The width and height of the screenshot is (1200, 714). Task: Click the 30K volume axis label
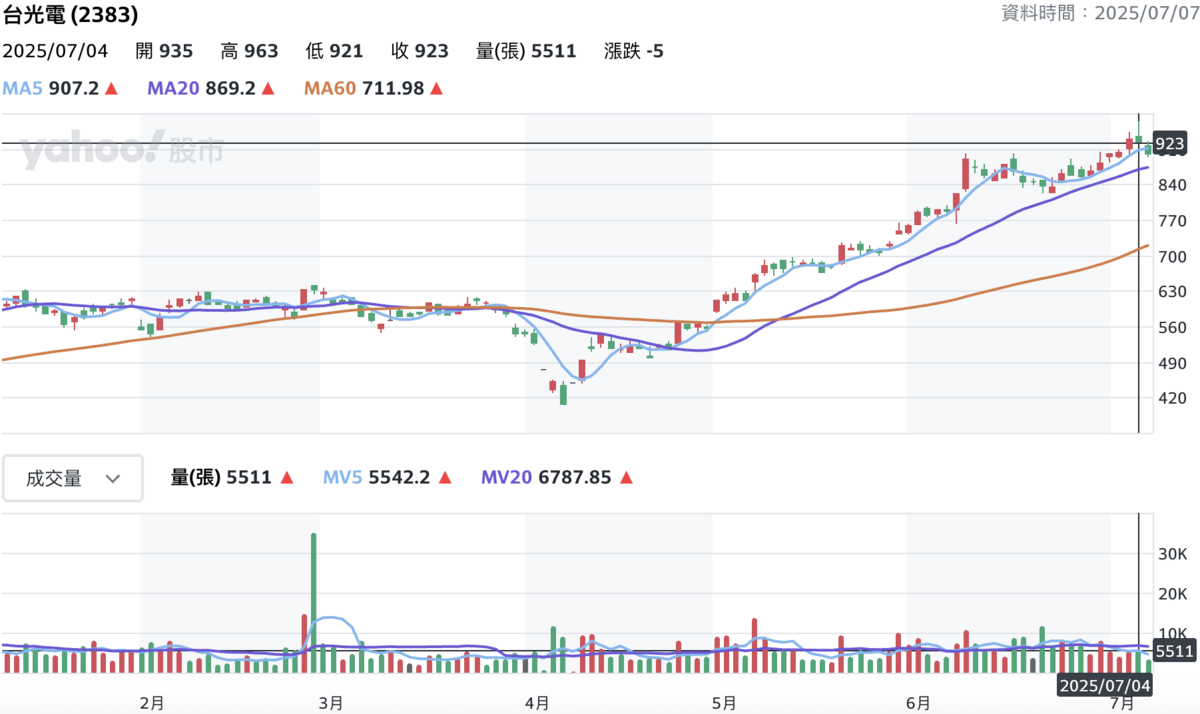coord(1171,553)
